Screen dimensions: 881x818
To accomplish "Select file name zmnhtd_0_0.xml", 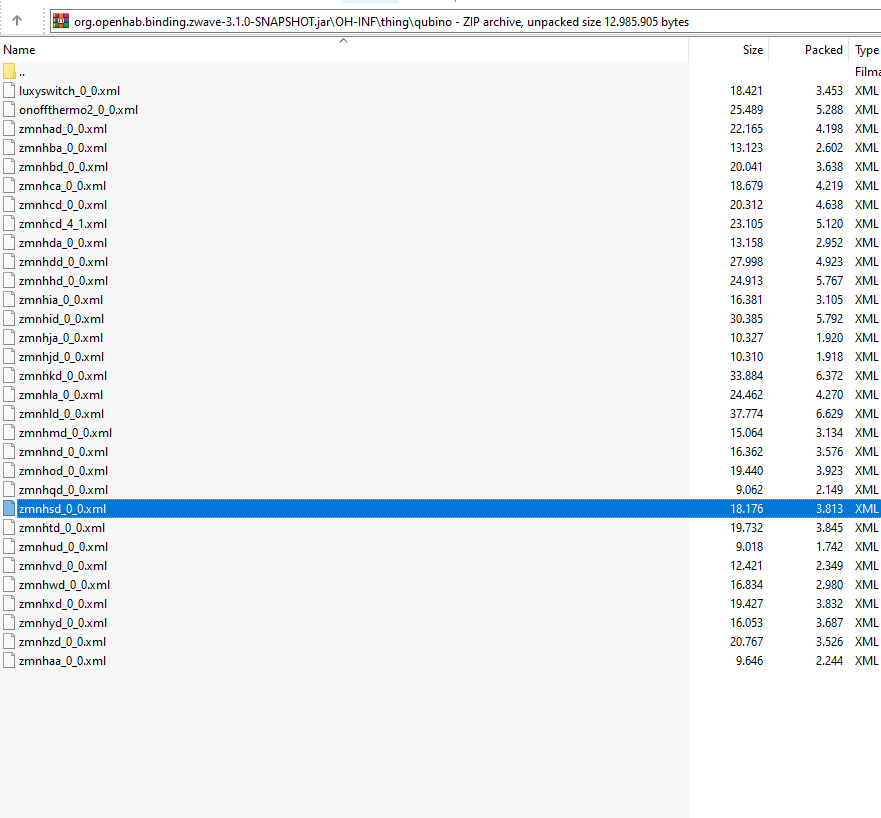I will [62, 528].
